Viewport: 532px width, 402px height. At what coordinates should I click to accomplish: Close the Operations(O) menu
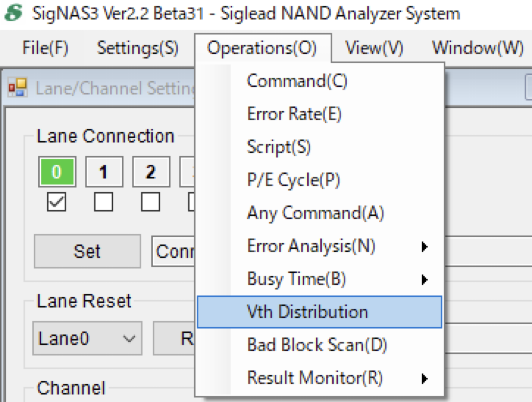[262, 47]
